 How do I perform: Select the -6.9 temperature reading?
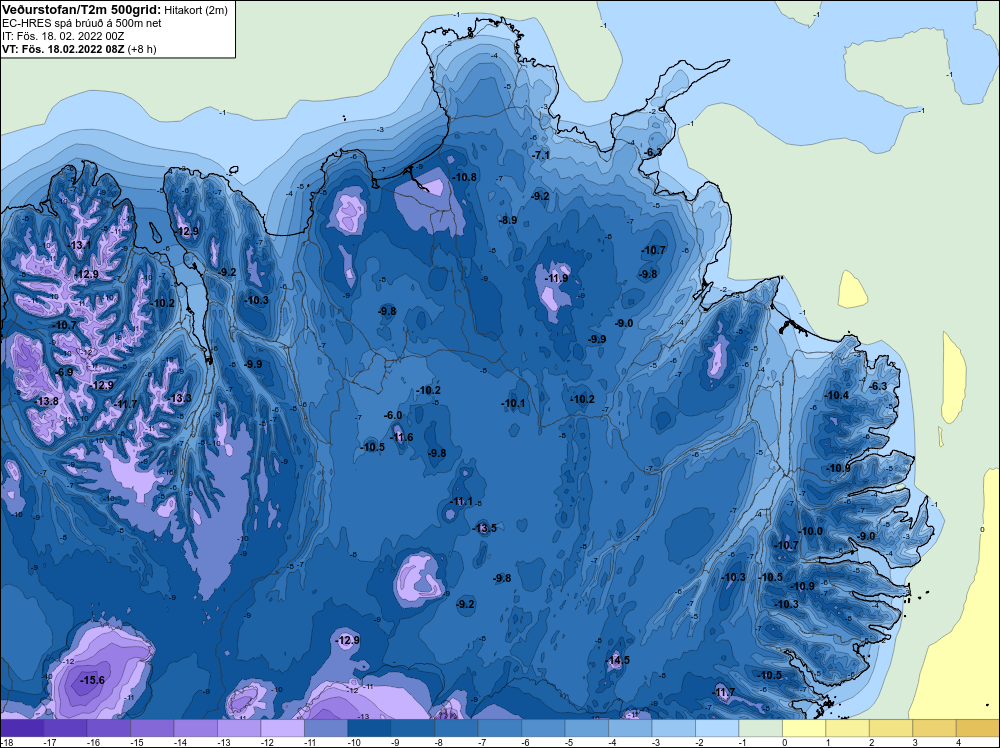tap(64, 372)
